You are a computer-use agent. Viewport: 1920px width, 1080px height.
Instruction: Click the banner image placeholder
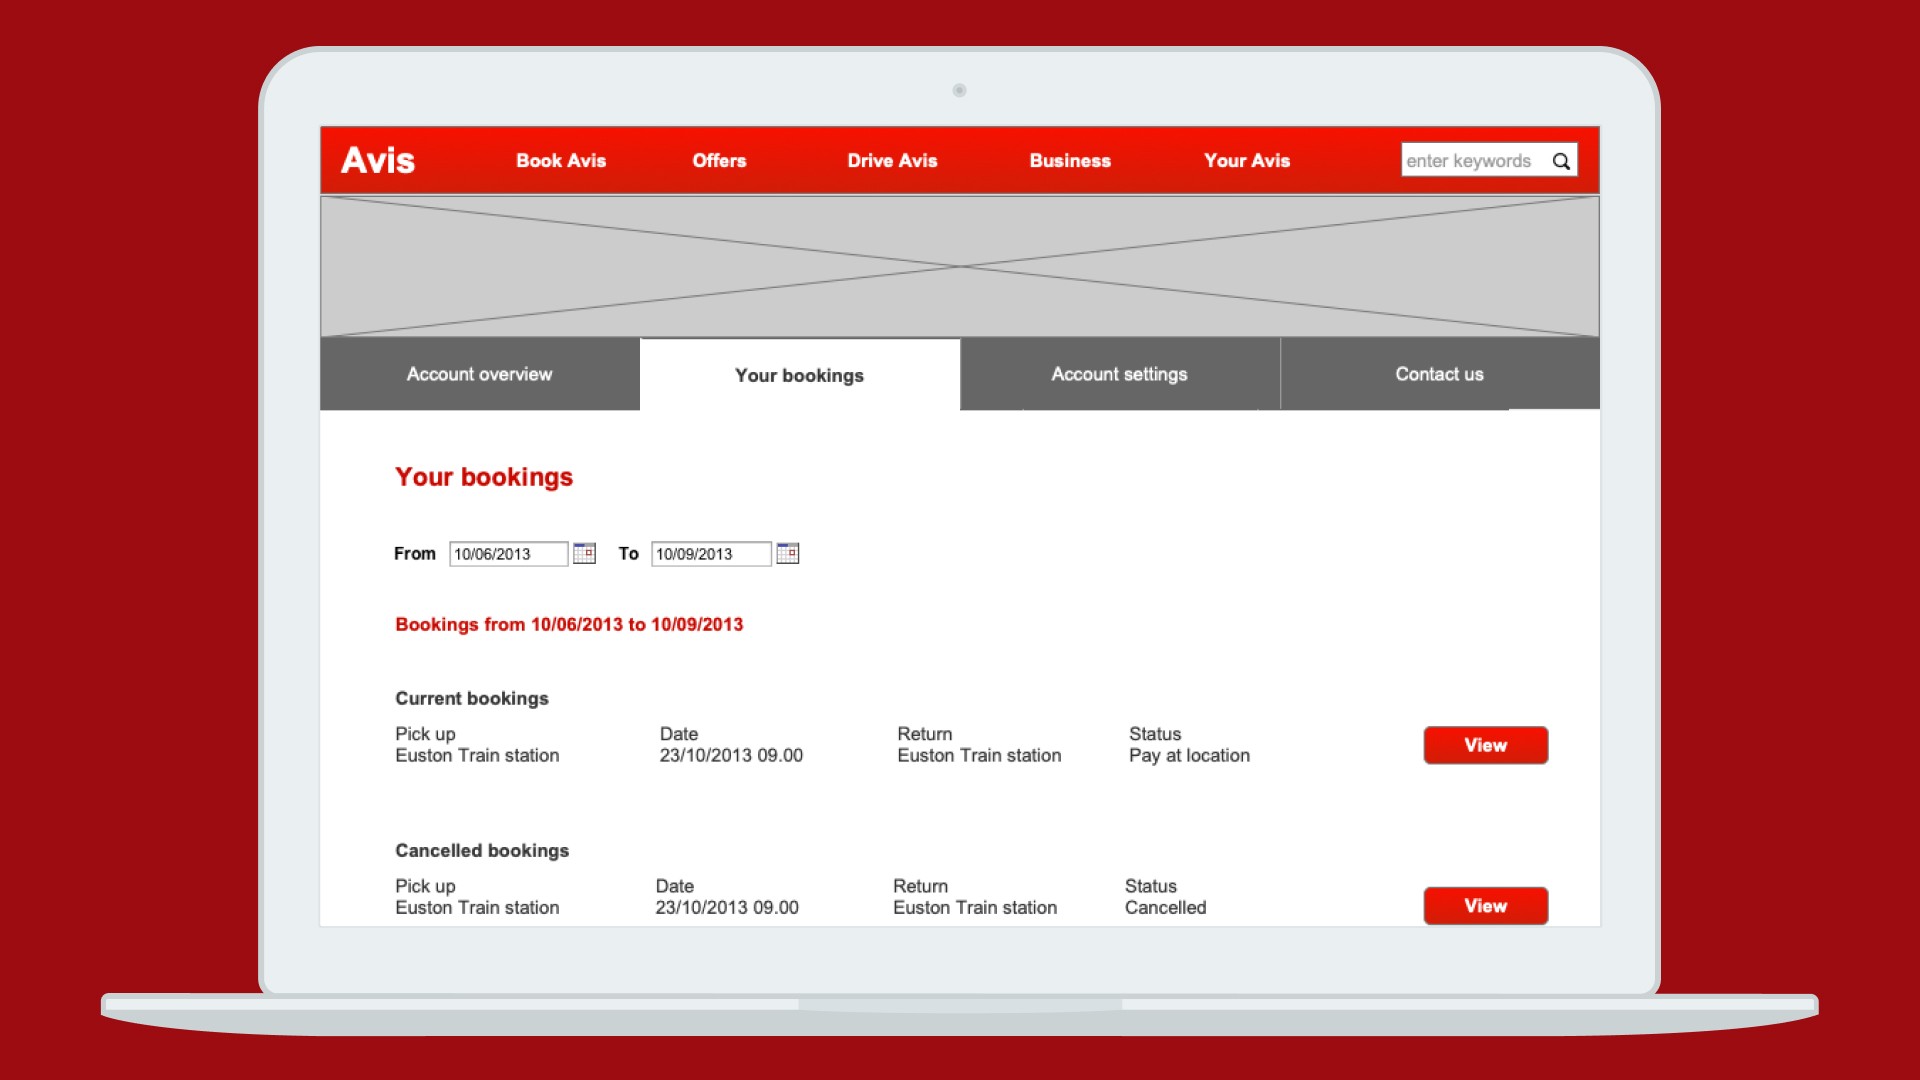(x=959, y=266)
